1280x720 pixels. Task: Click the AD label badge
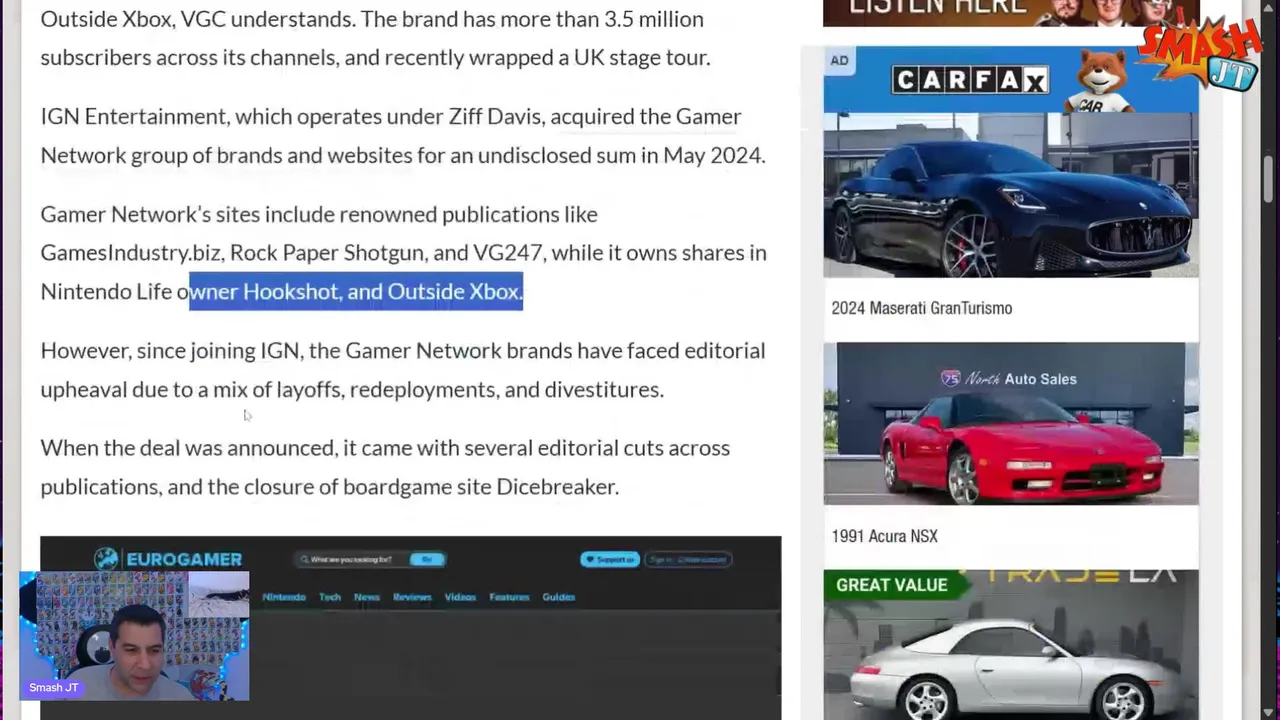pyautogui.click(x=839, y=61)
